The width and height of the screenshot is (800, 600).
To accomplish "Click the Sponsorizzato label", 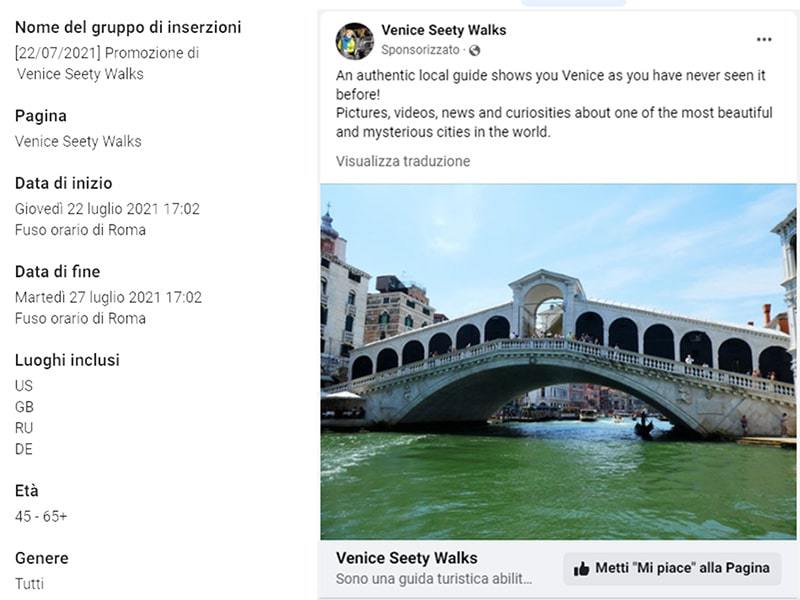I will [x=420, y=50].
